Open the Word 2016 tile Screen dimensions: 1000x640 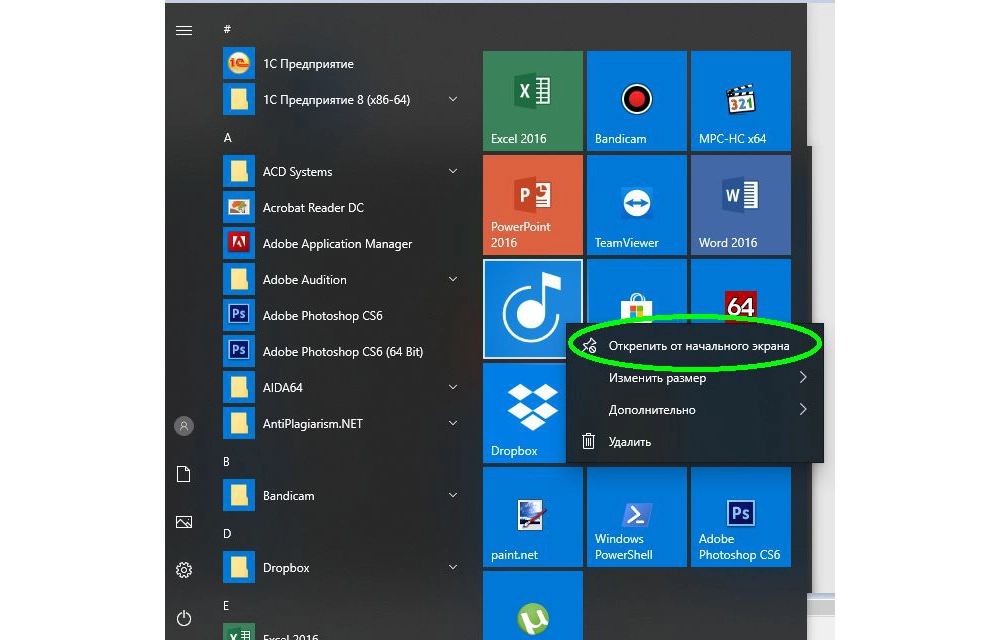coord(740,205)
